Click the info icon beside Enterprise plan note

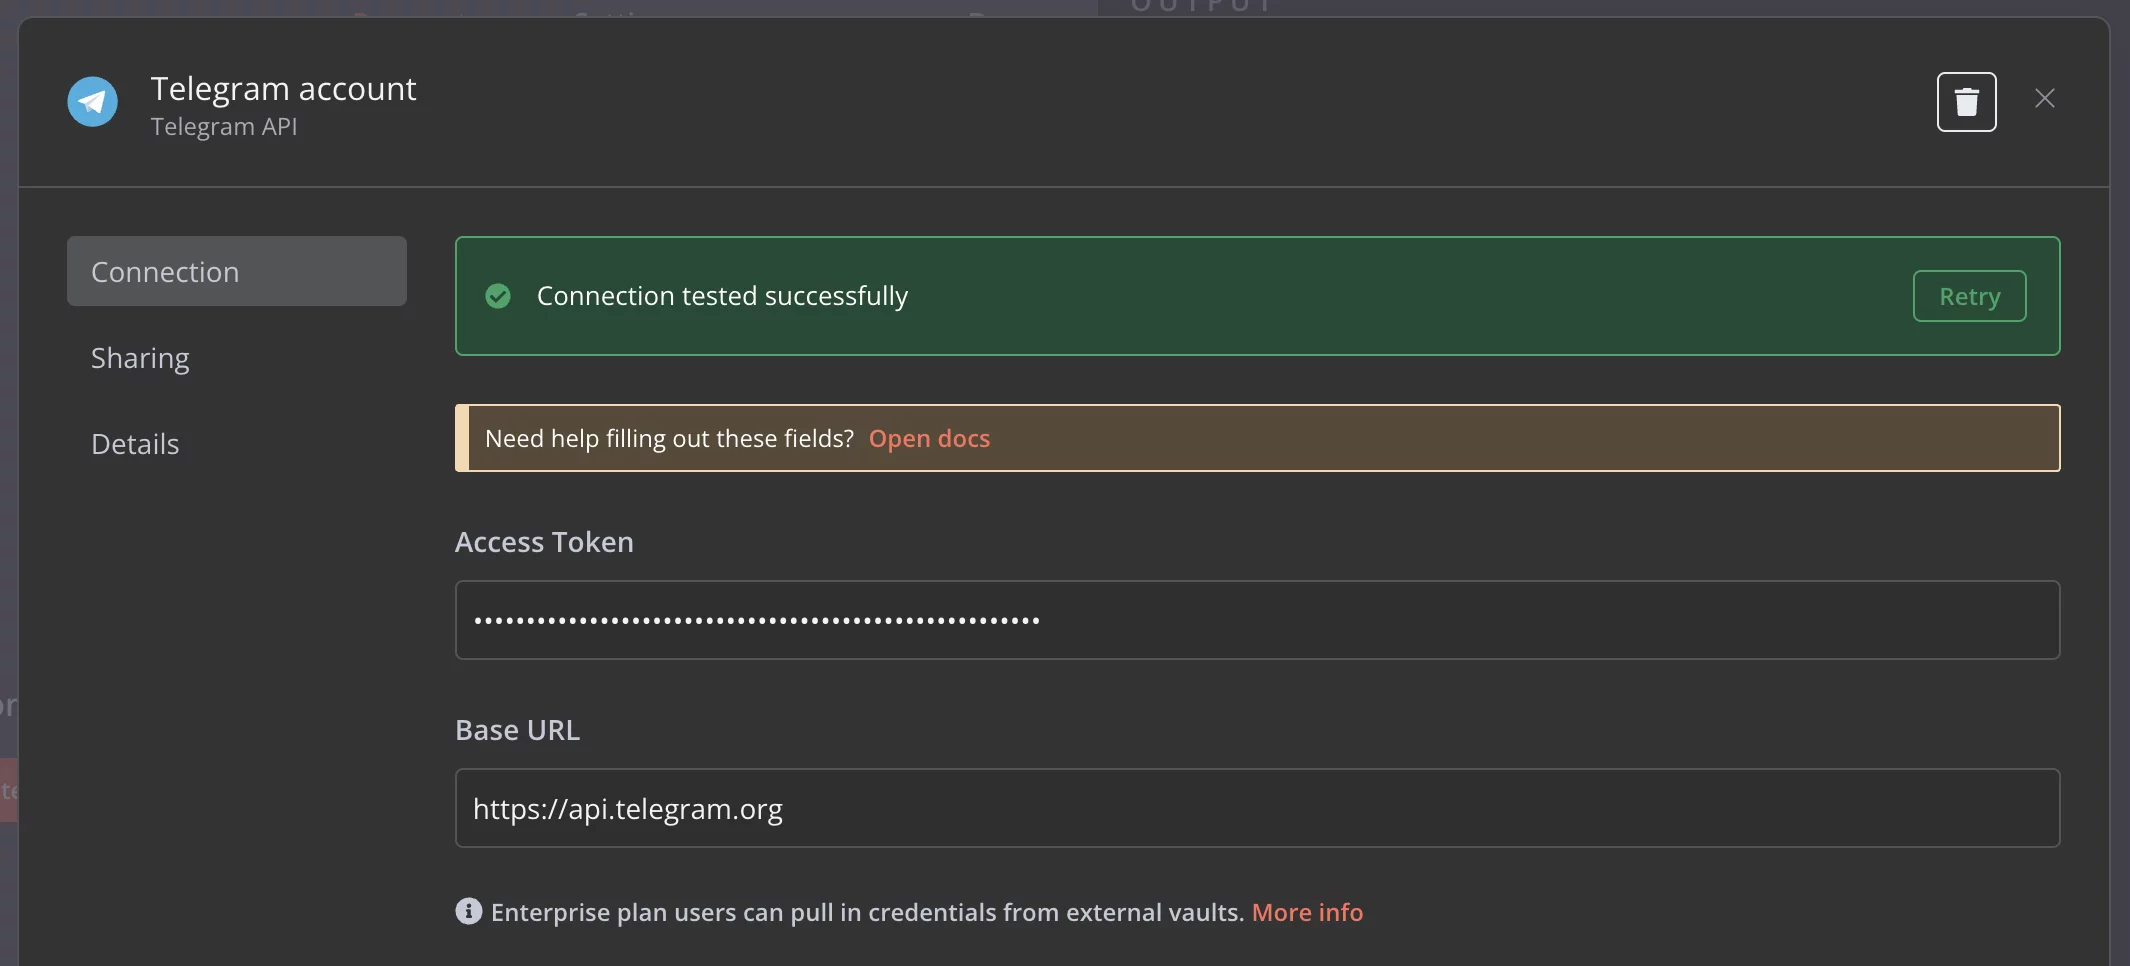(468, 911)
